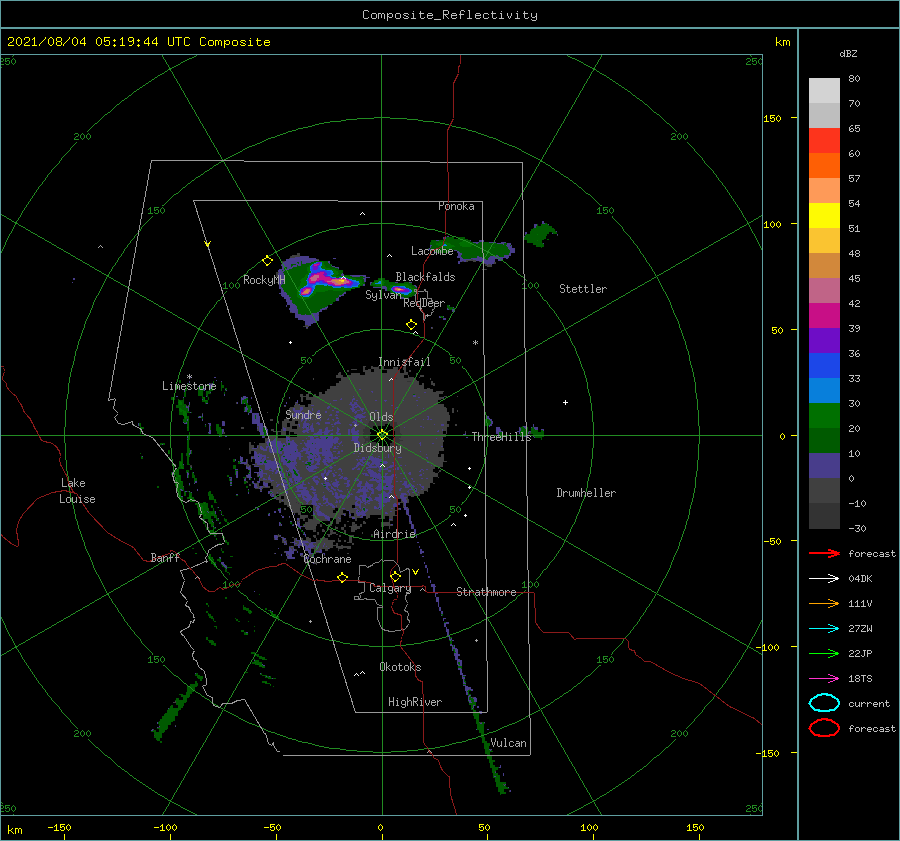Click the Lacombe city label
Screen dimensions: 900x841
(x=432, y=251)
